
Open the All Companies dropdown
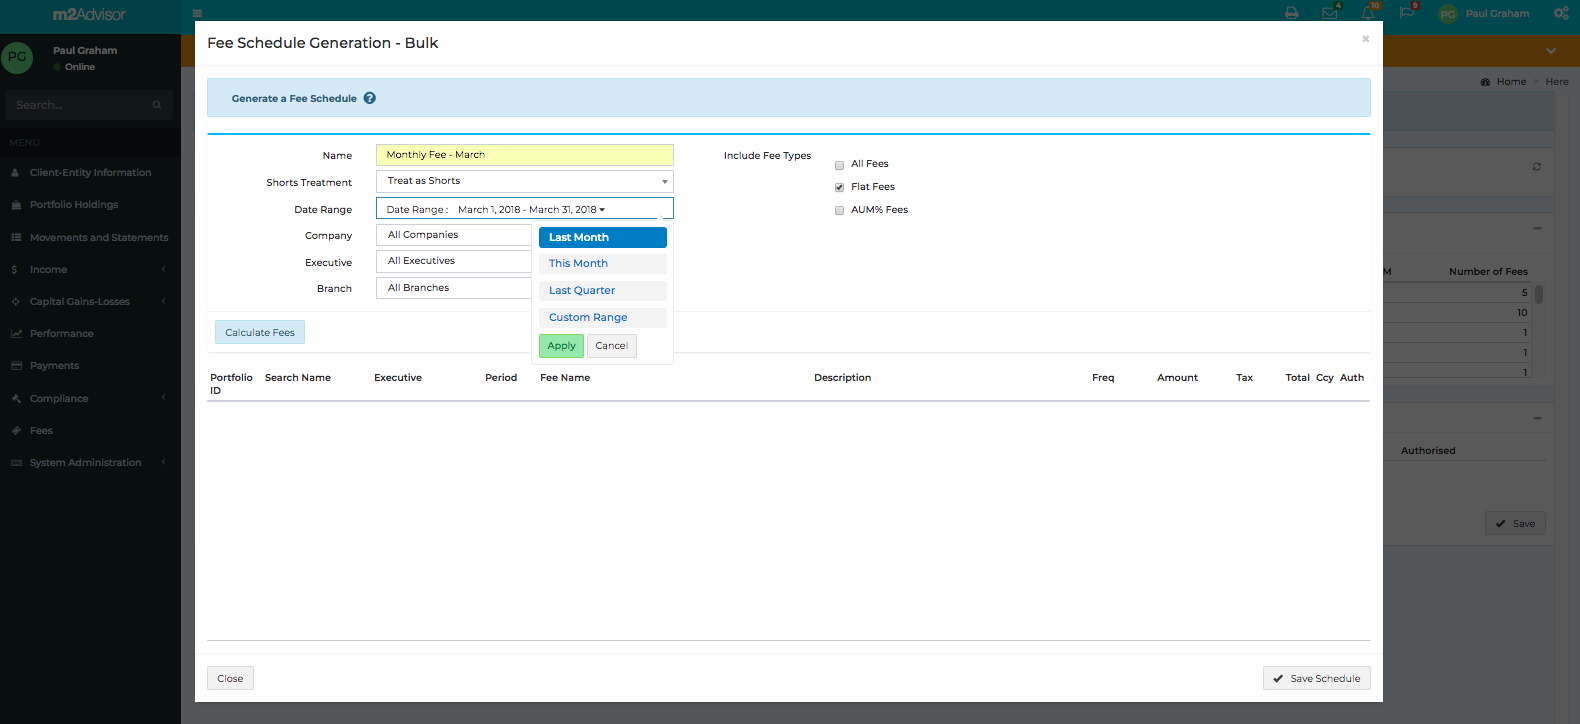click(455, 235)
